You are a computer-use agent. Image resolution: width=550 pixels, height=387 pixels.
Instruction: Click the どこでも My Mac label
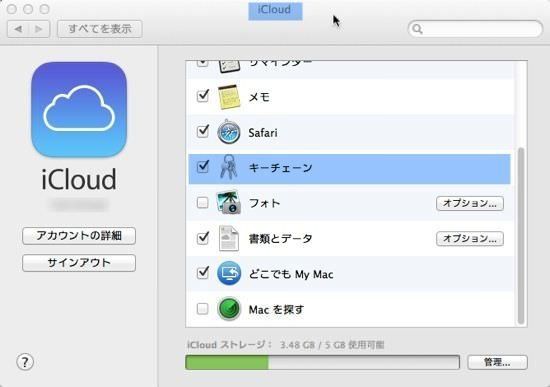tap(291, 274)
